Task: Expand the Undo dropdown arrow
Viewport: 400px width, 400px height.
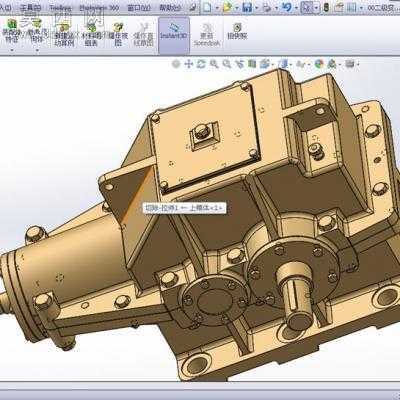Action: coord(296,8)
